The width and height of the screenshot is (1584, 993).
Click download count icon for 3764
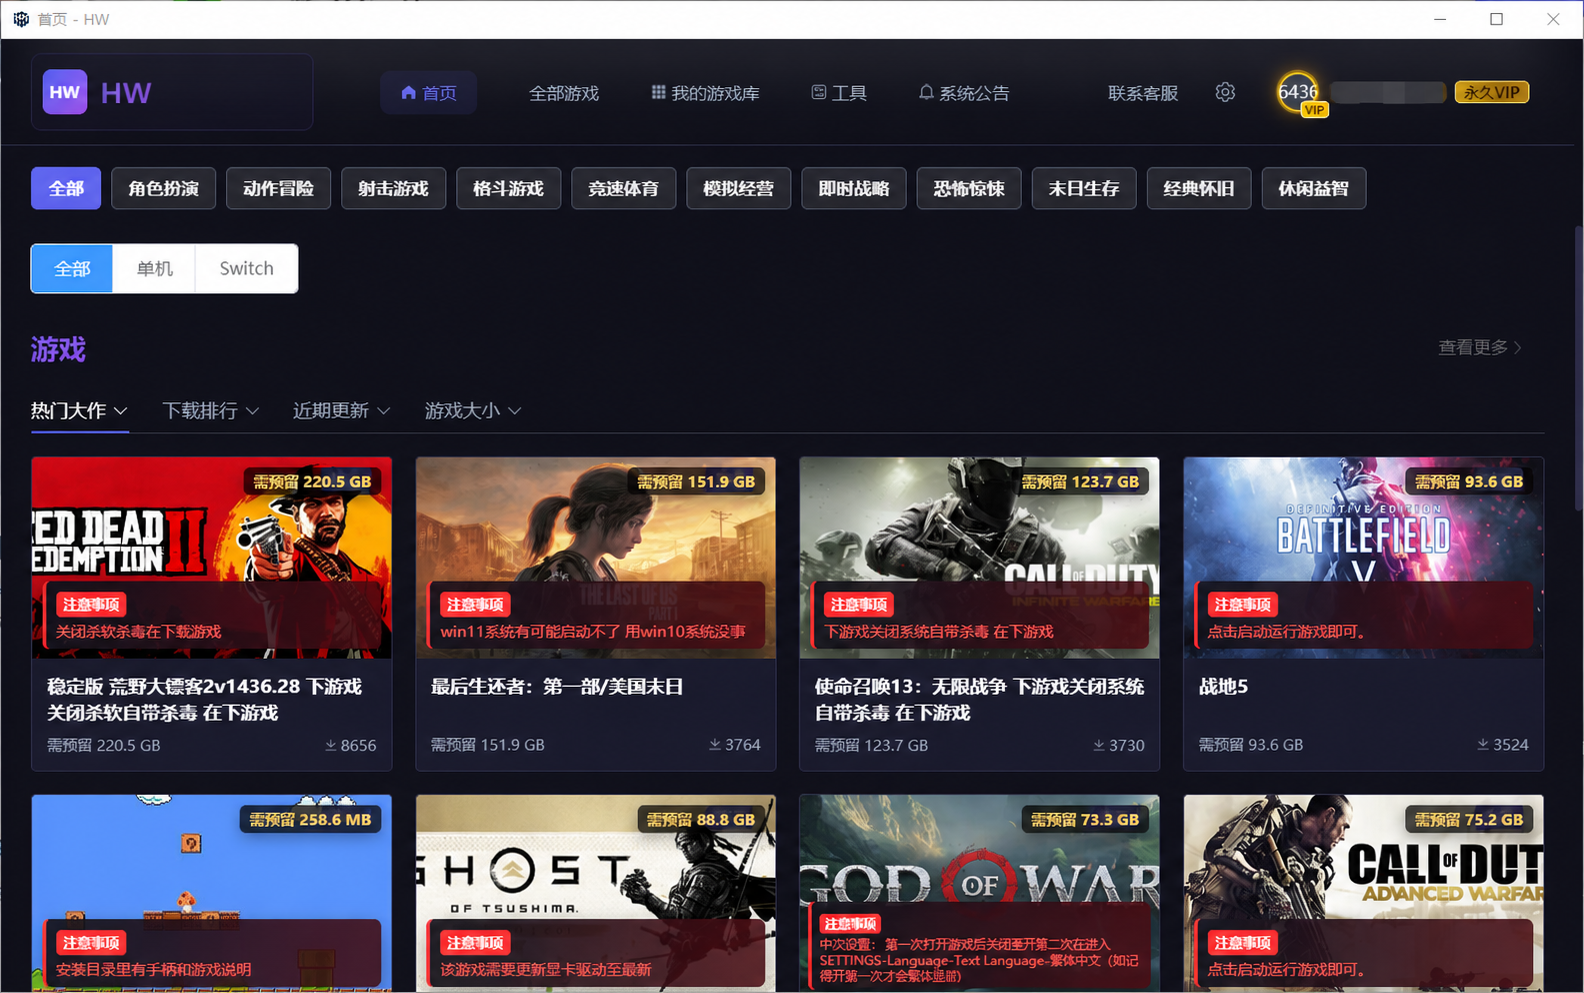click(x=714, y=745)
